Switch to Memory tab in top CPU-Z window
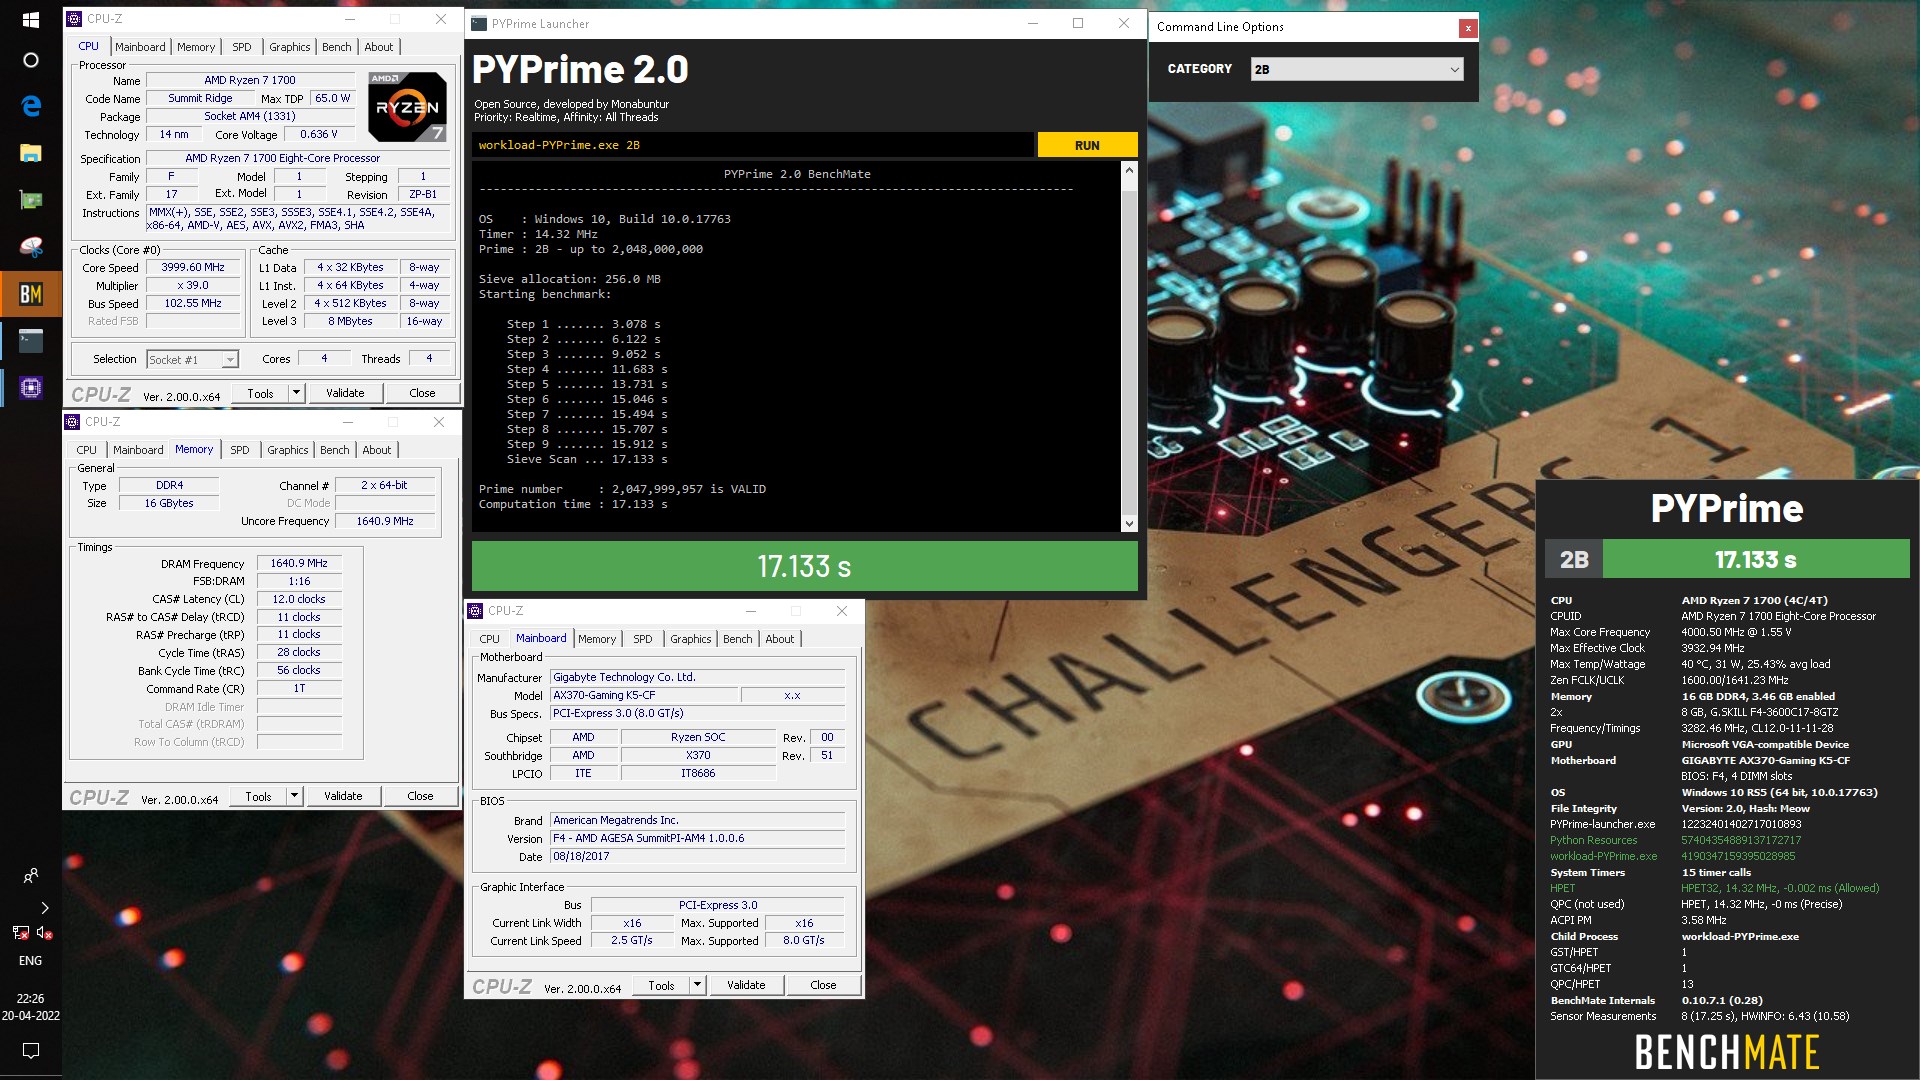The height and width of the screenshot is (1080, 1920). point(196,47)
